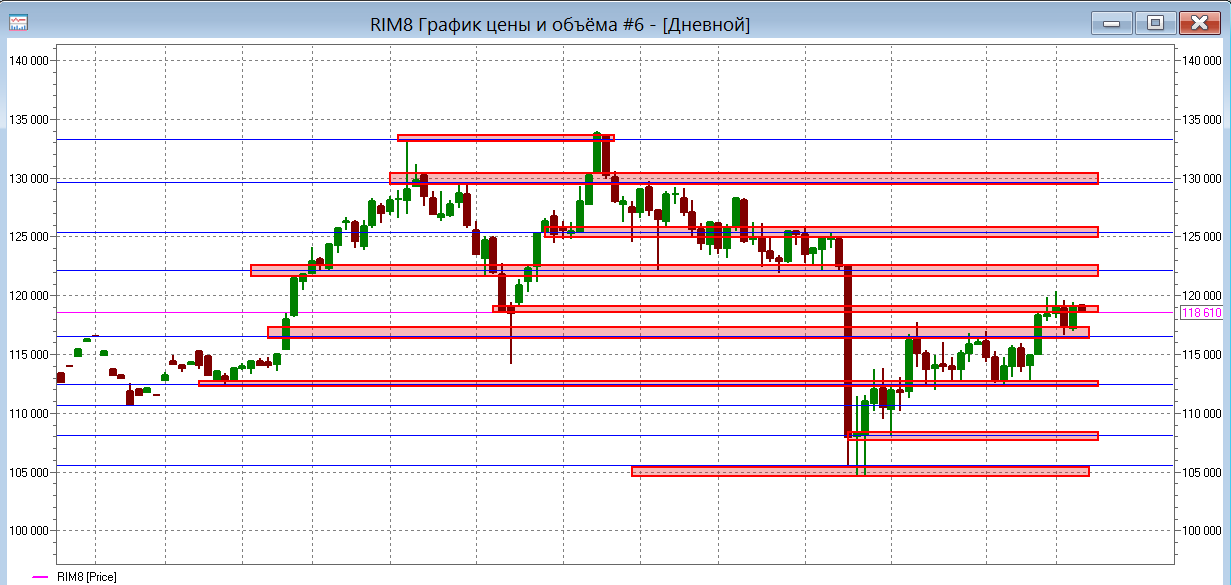Click '140 000' on the left price axis
This screenshot has height=585, width=1231.
point(28,61)
